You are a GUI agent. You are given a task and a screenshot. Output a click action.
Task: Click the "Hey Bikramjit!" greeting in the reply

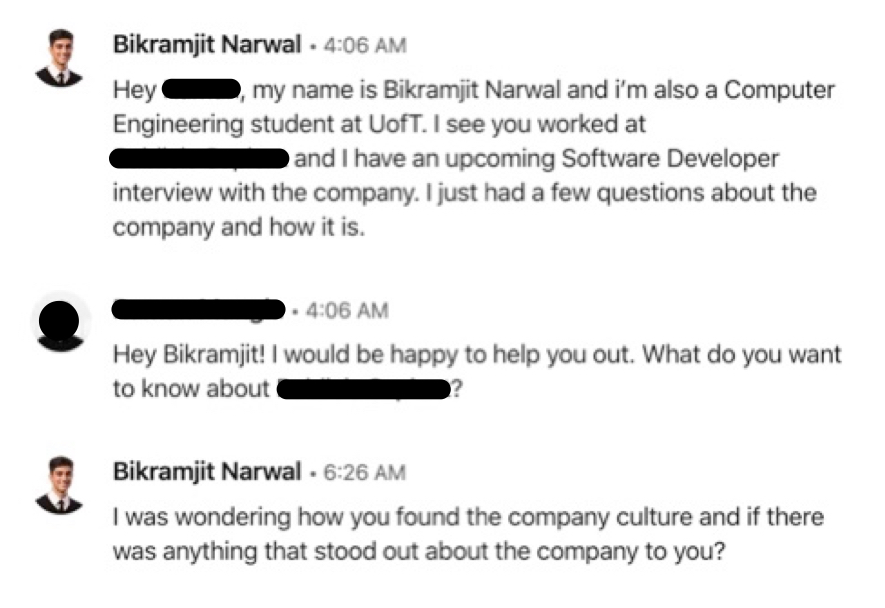(174, 355)
